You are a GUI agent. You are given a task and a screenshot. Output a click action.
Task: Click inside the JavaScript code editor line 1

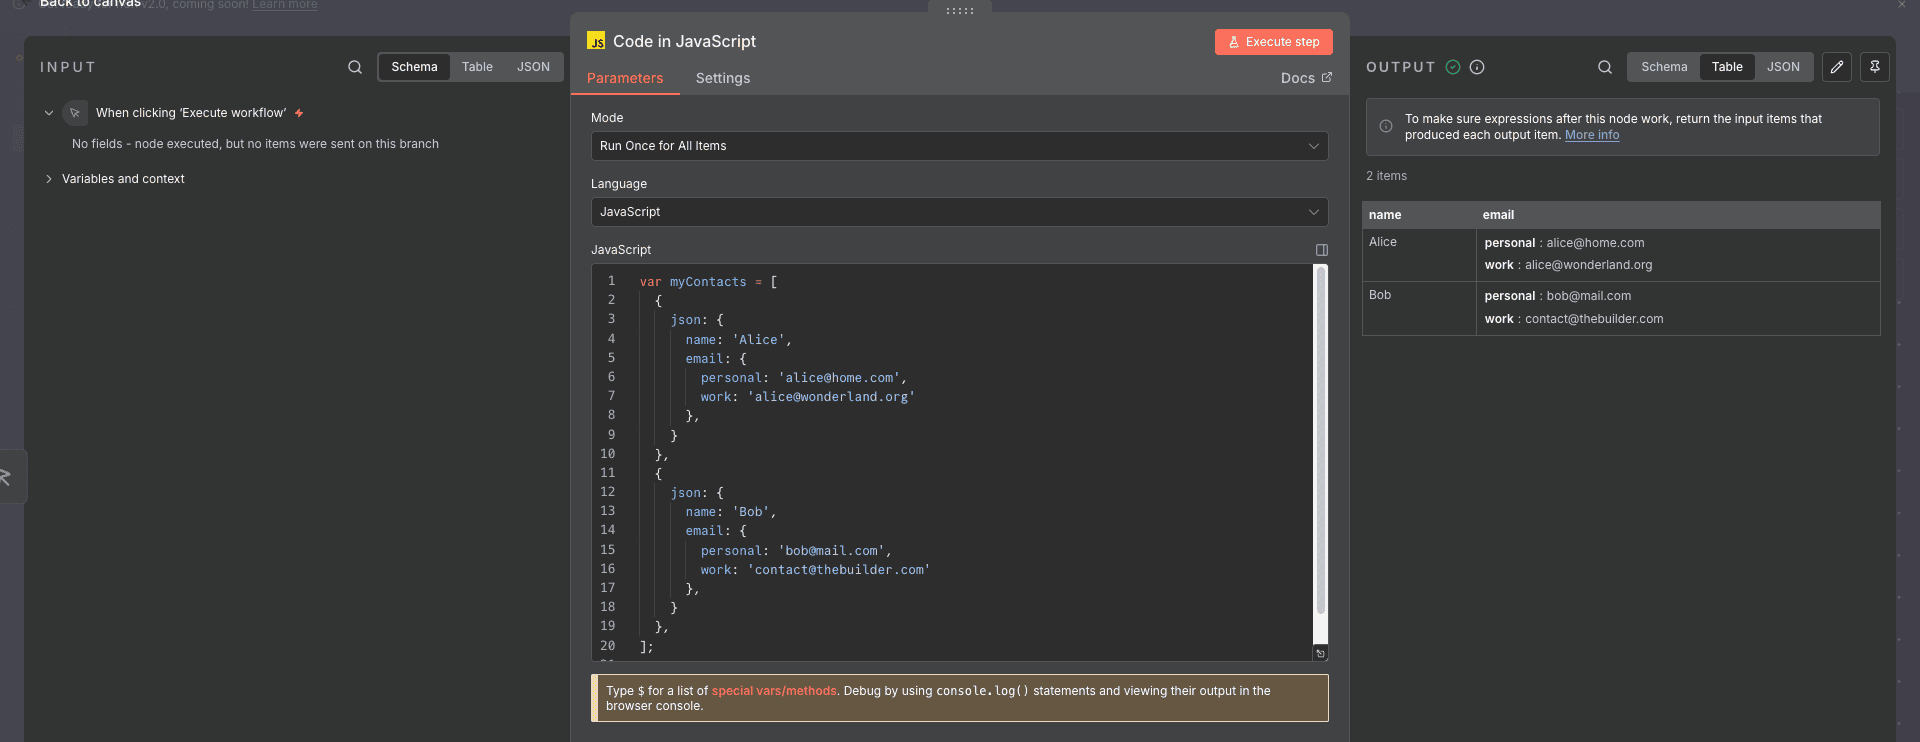(x=708, y=282)
